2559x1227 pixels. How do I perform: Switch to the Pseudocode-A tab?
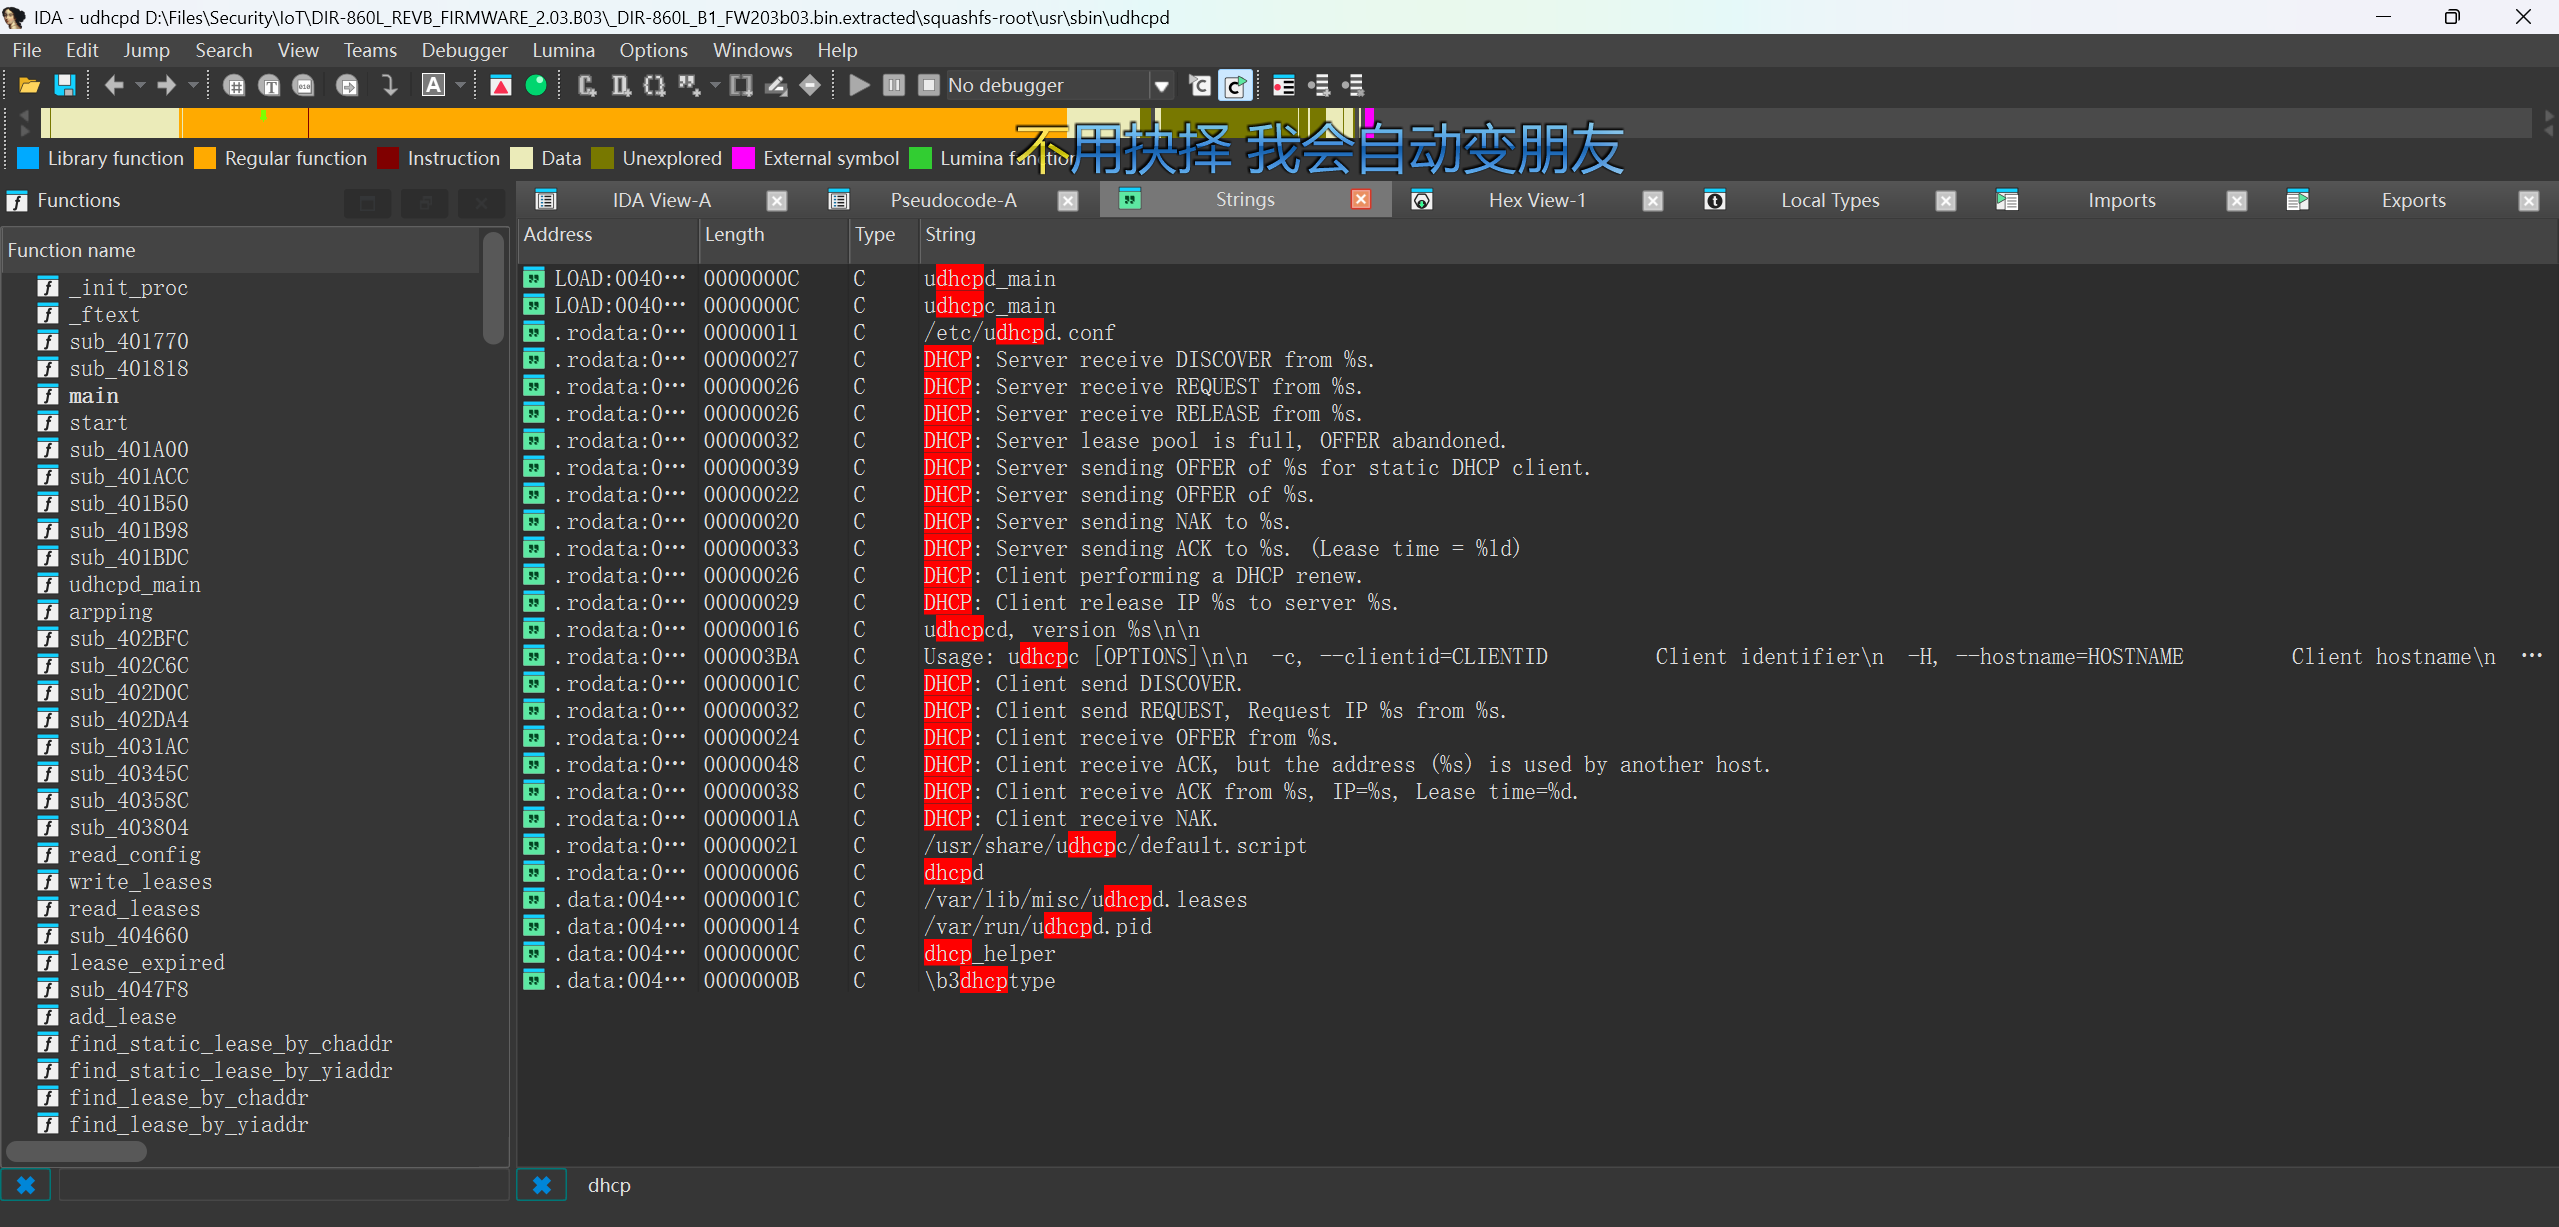[x=953, y=200]
